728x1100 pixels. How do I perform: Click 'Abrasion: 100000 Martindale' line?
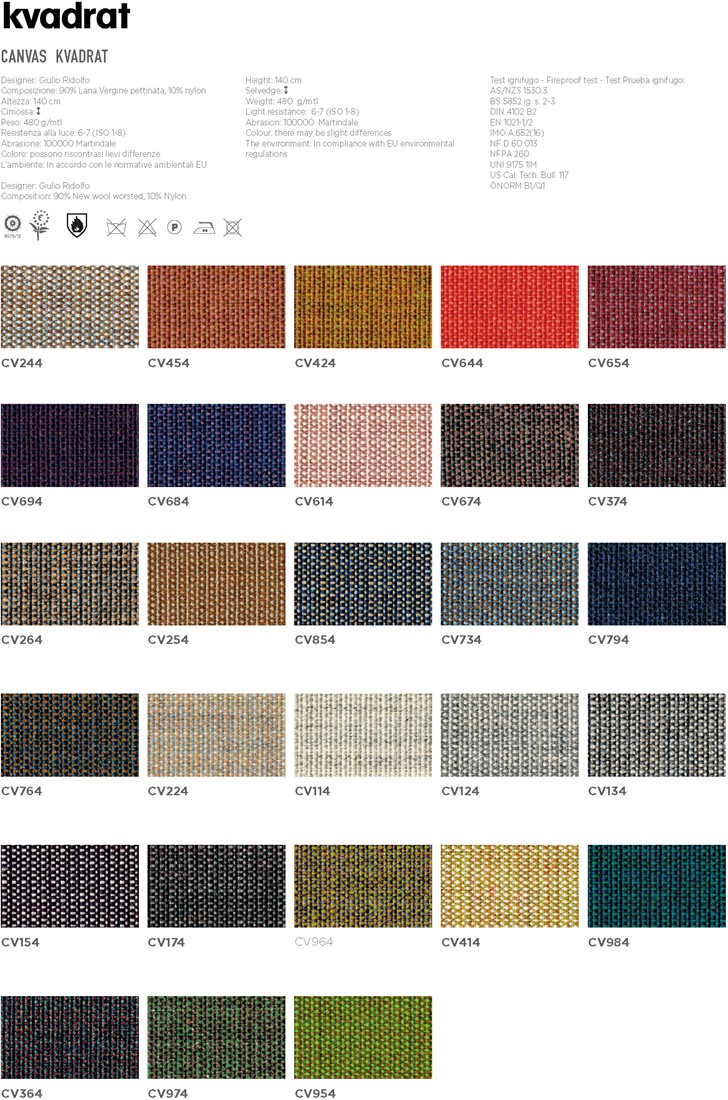tap(302, 122)
